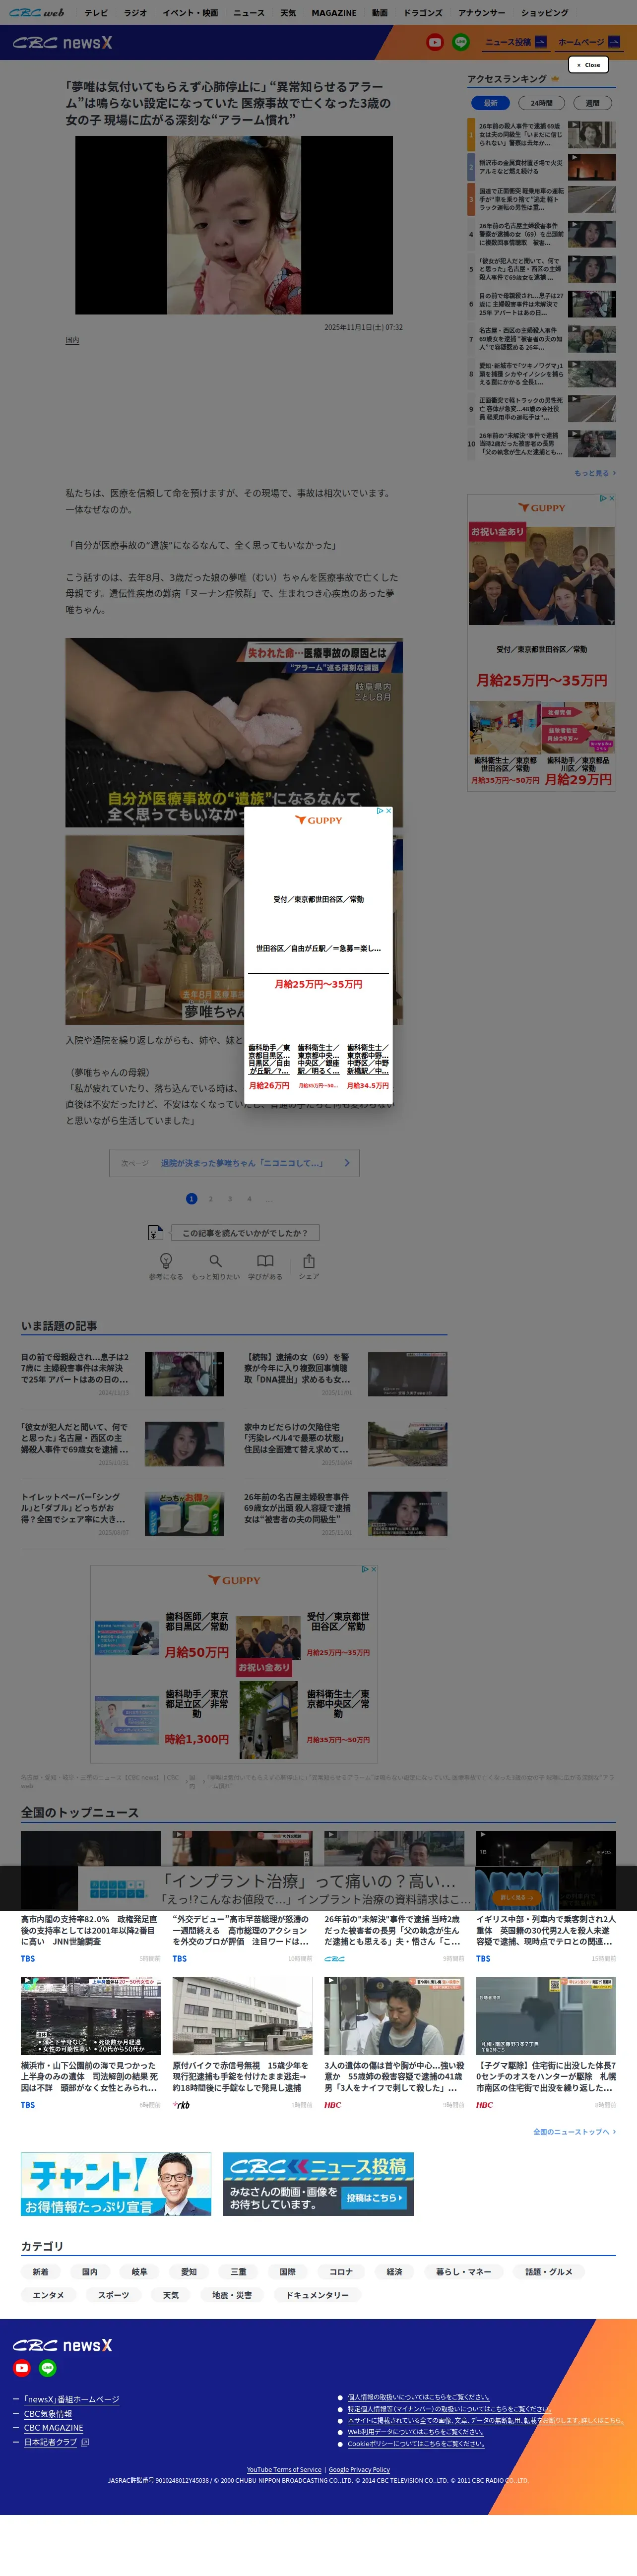The height and width of the screenshot is (2576, 637).
Task: Open footer link CBC気象情報
Action: 48,2414
